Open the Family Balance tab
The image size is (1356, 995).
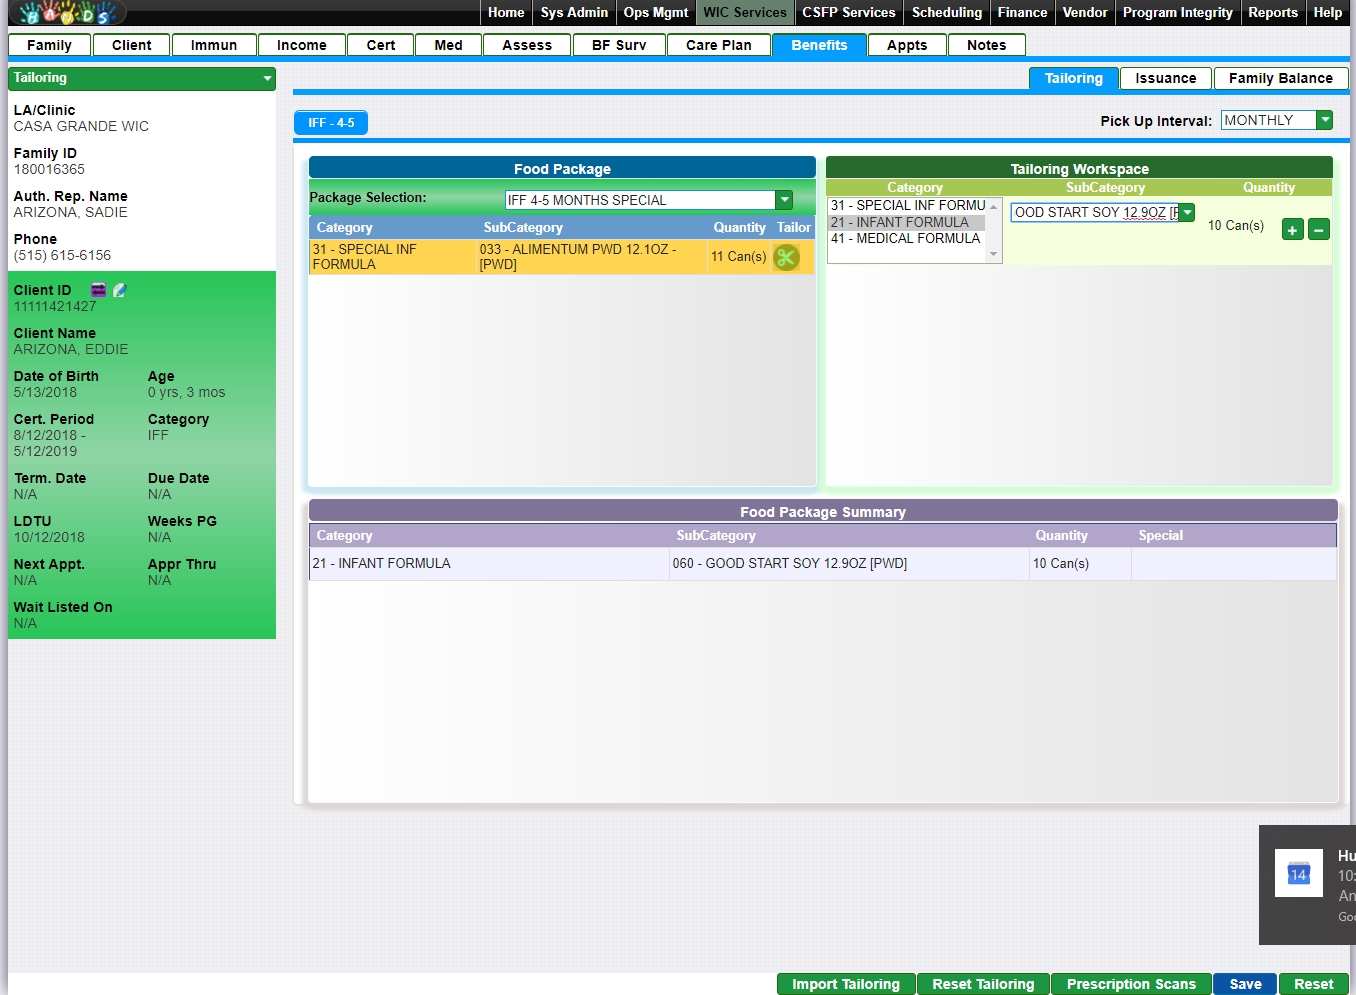[1280, 78]
